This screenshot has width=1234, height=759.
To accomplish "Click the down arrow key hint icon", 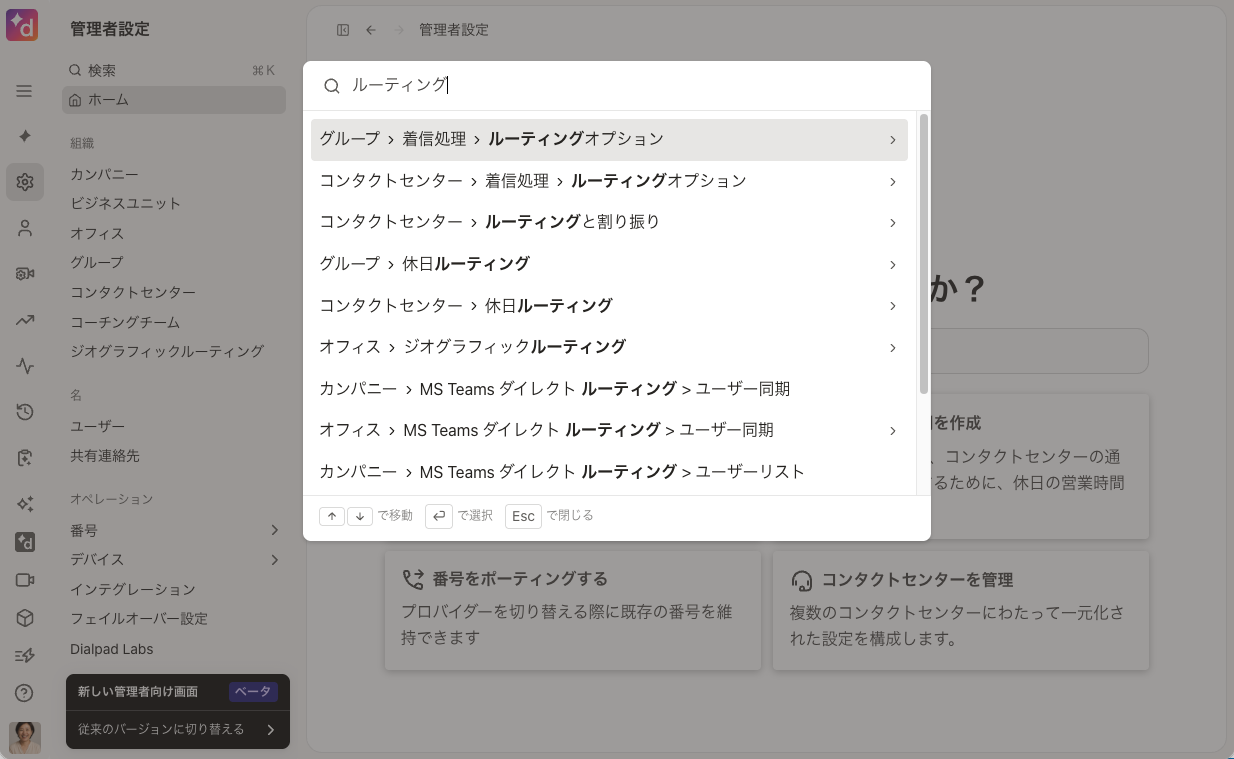I will click(360, 516).
